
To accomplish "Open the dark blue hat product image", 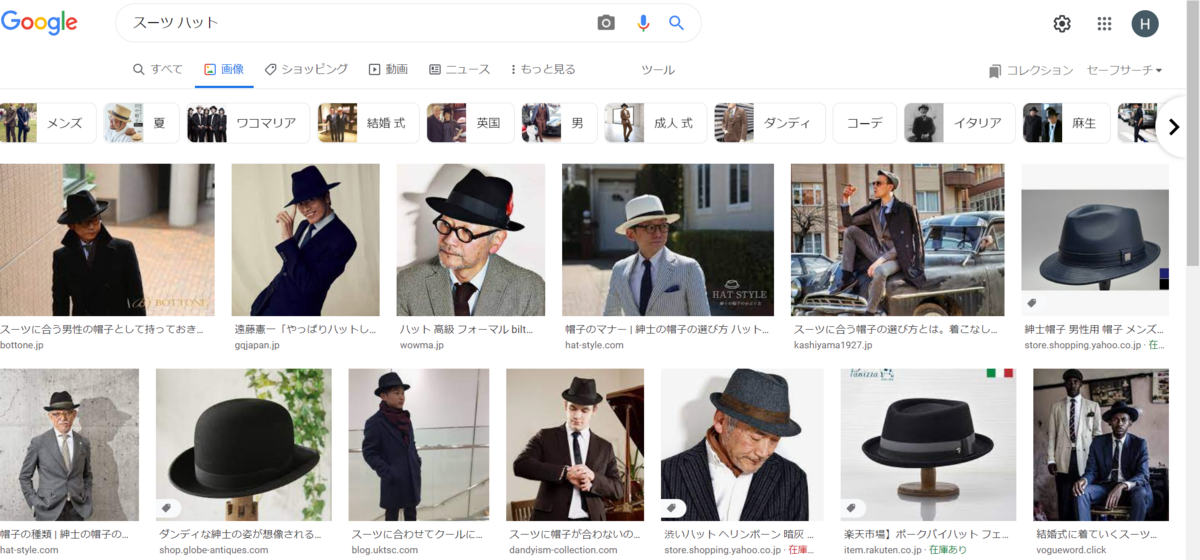I will coord(1095,240).
